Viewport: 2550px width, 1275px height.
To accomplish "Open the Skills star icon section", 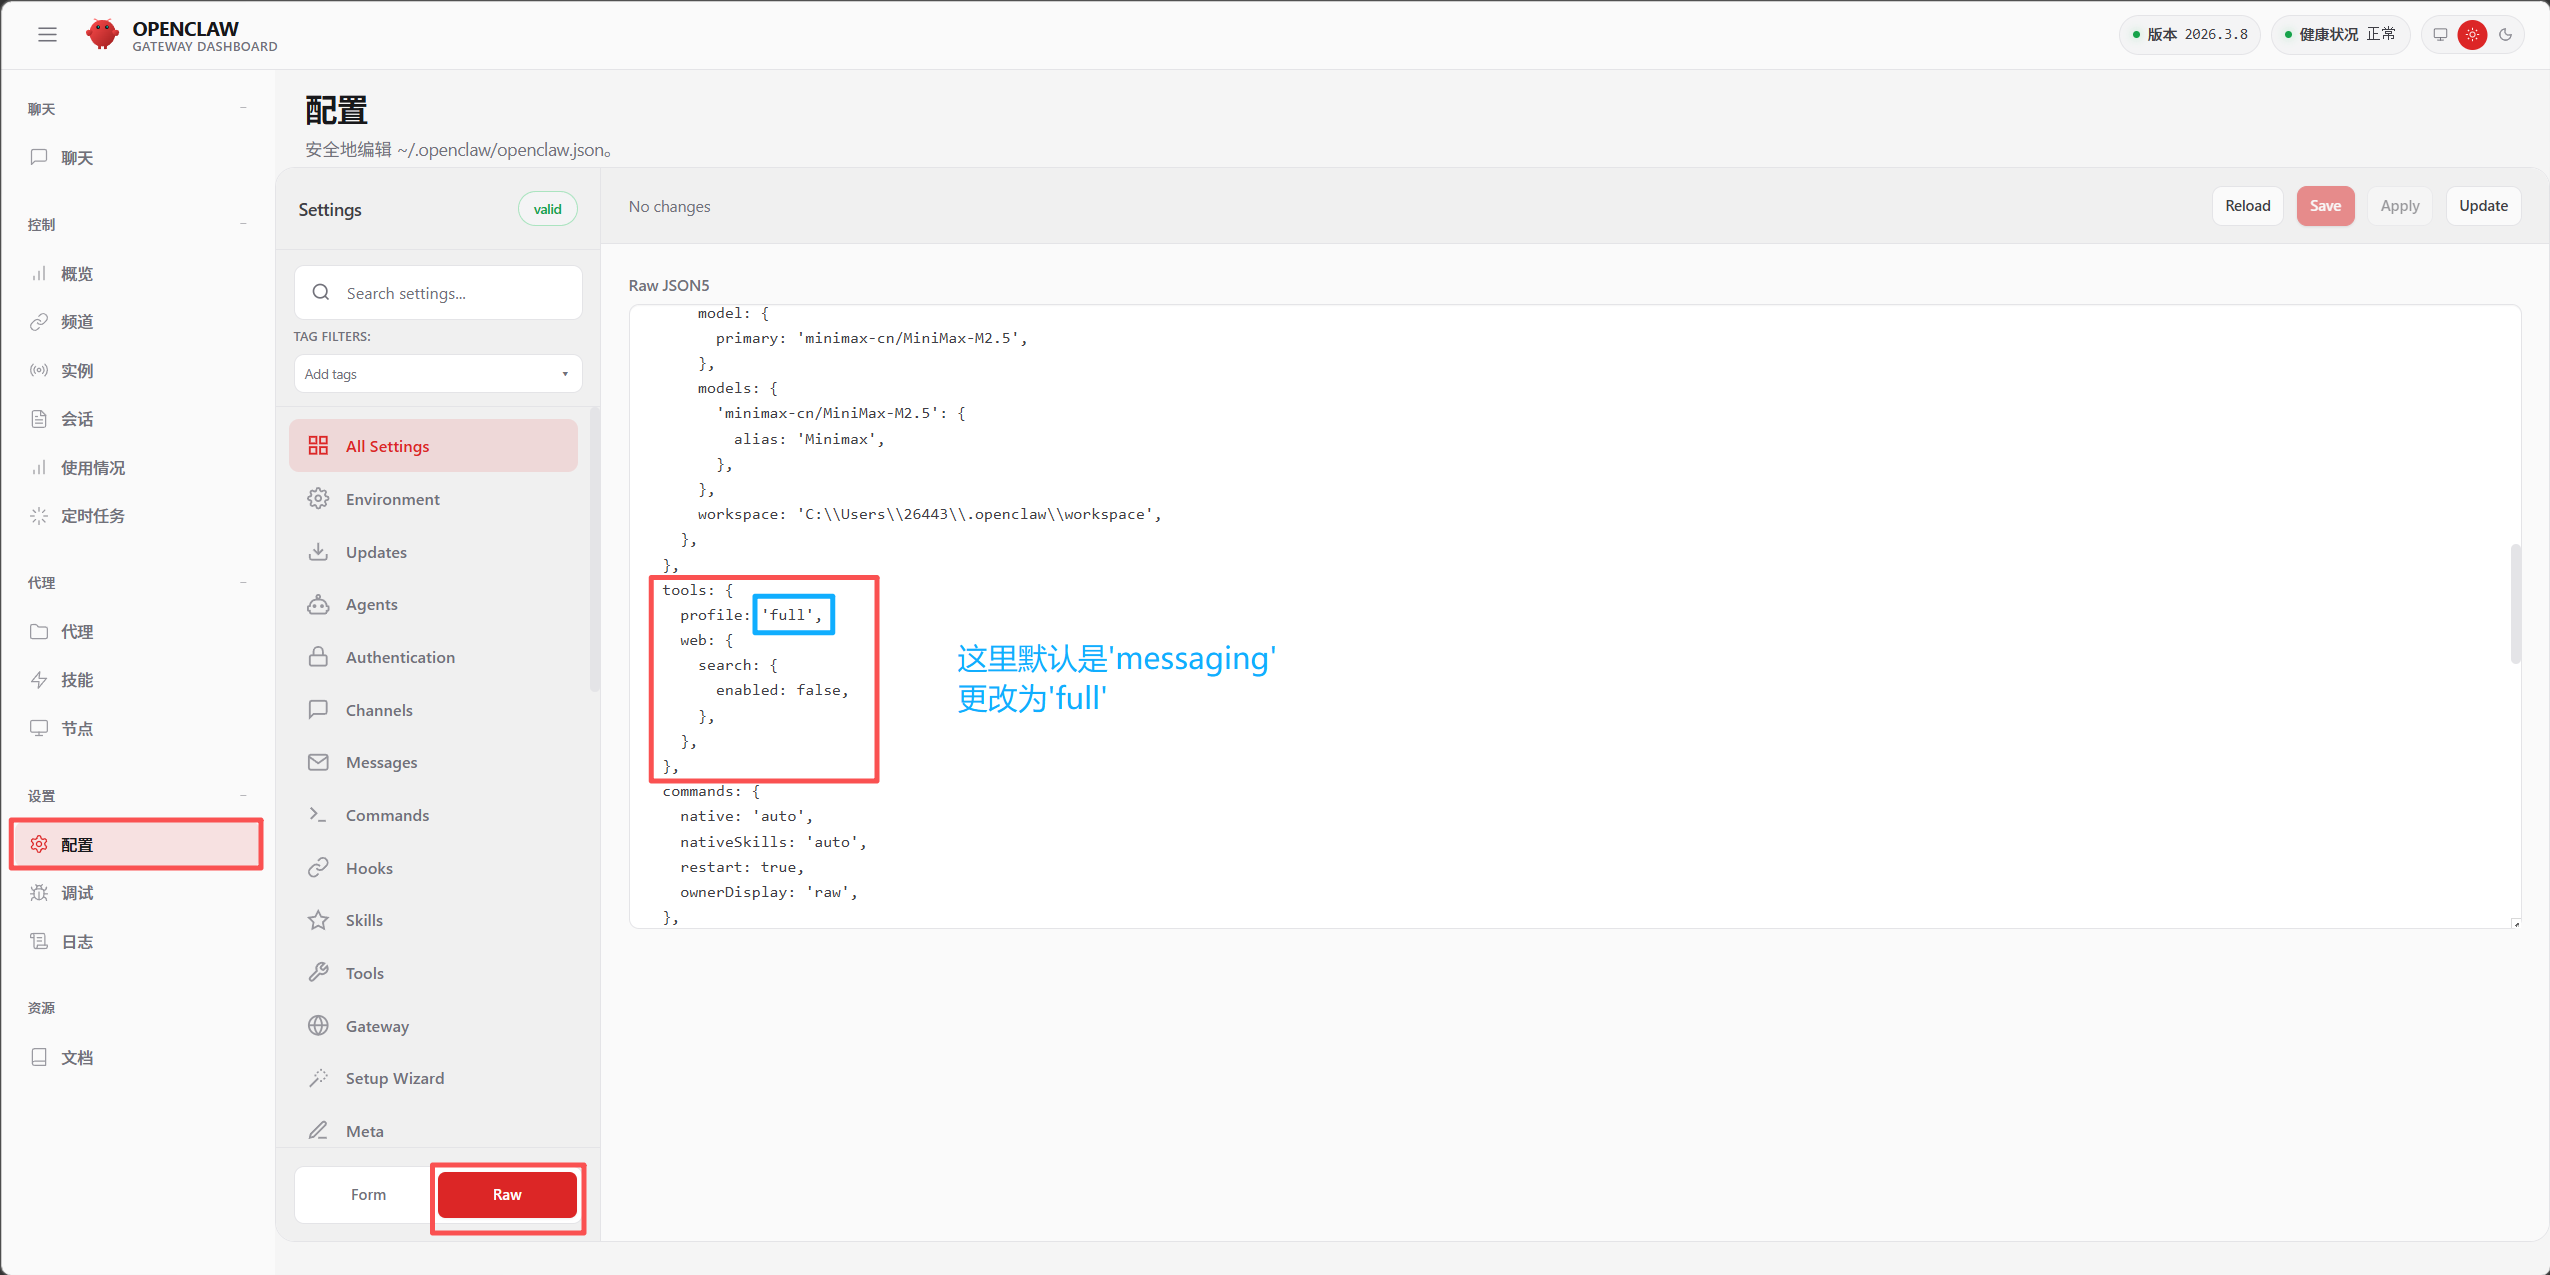I will click(x=364, y=920).
